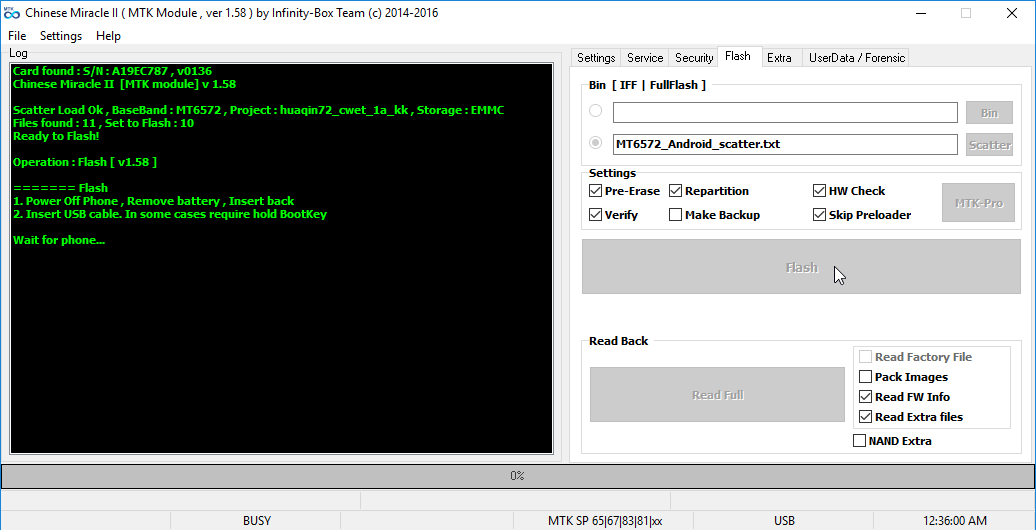Close the Chinese Miracle II window
1036x530 pixels.
pyautogui.click(x=1012, y=13)
